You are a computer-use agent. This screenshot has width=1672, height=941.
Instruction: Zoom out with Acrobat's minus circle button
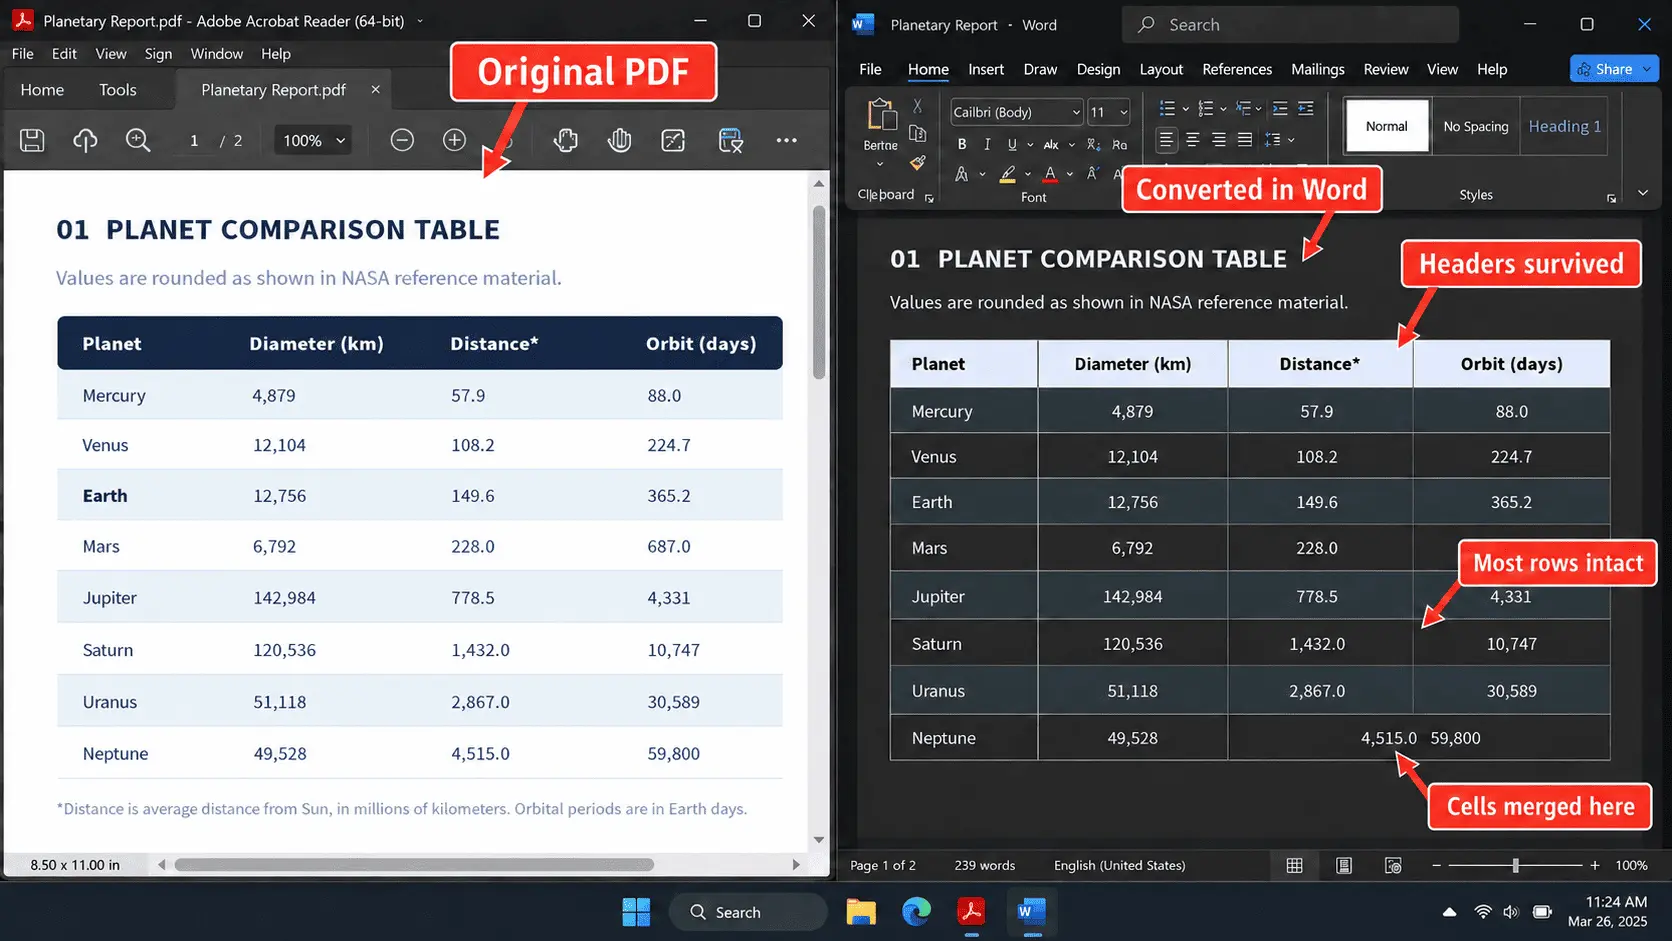pos(402,141)
